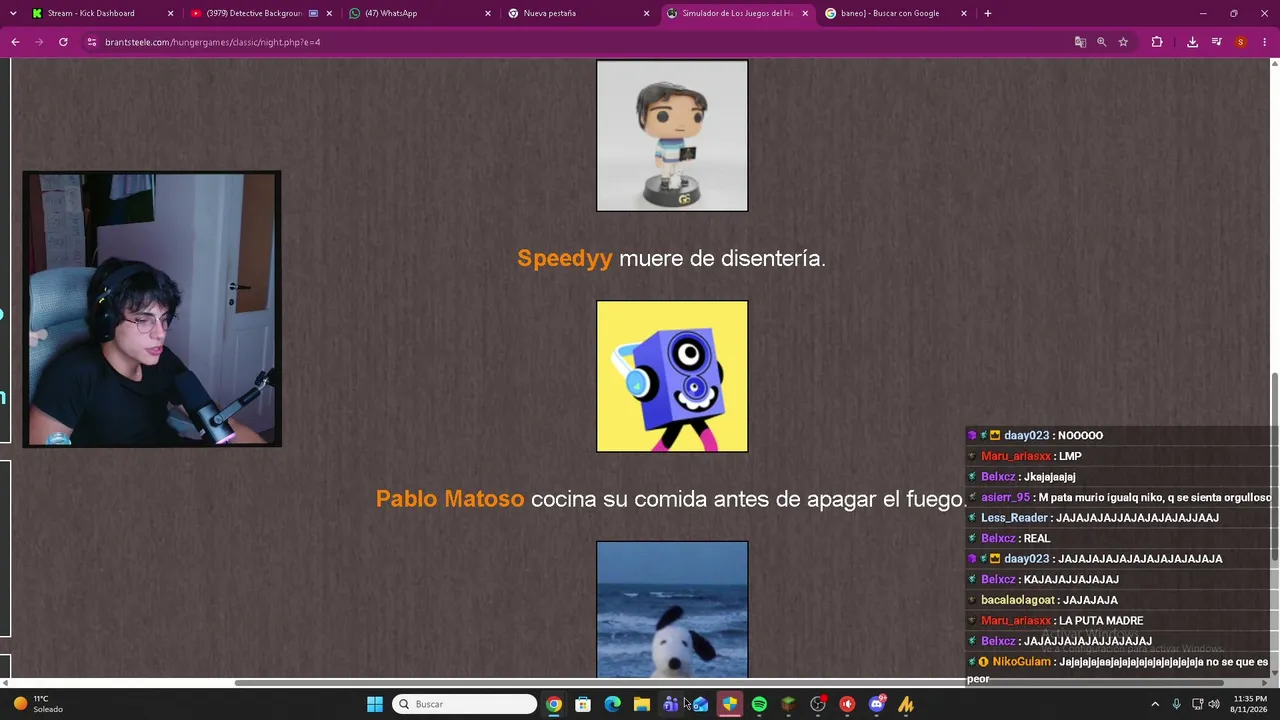Click the page vertical scrollbar thumb
The image size is (1280, 720).
pos(1274,465)
